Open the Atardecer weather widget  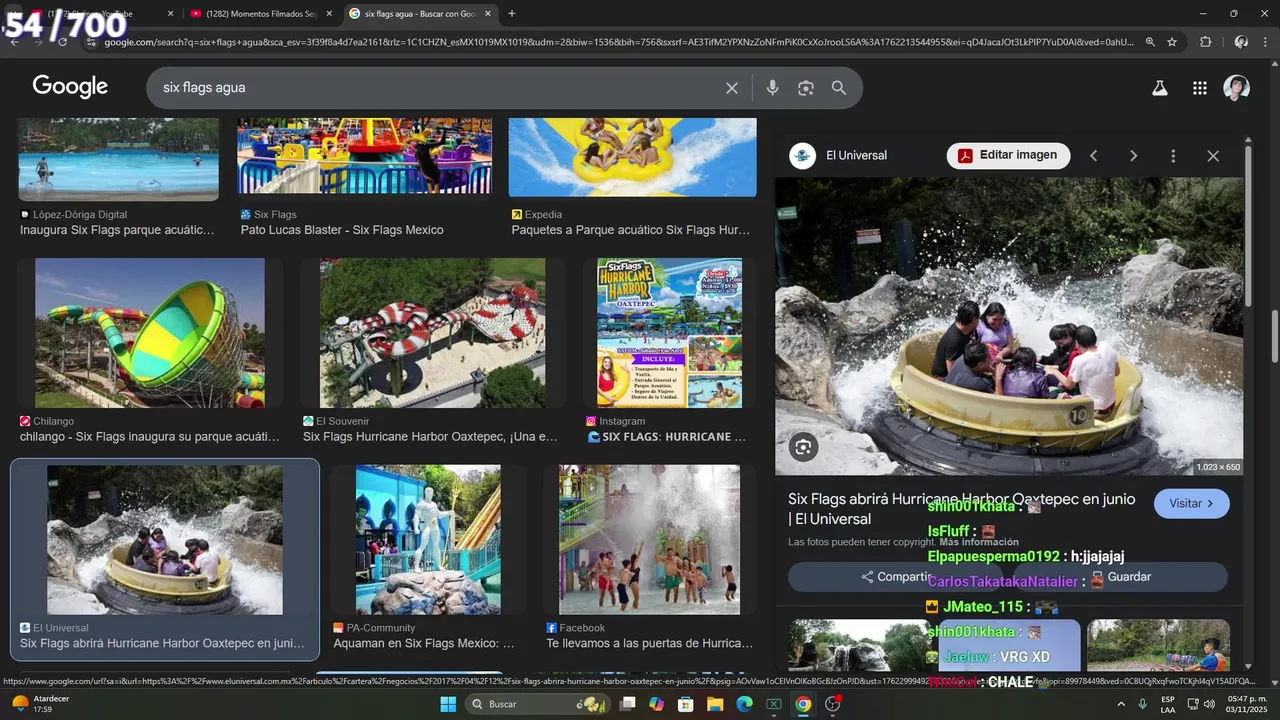coord(42,704)
